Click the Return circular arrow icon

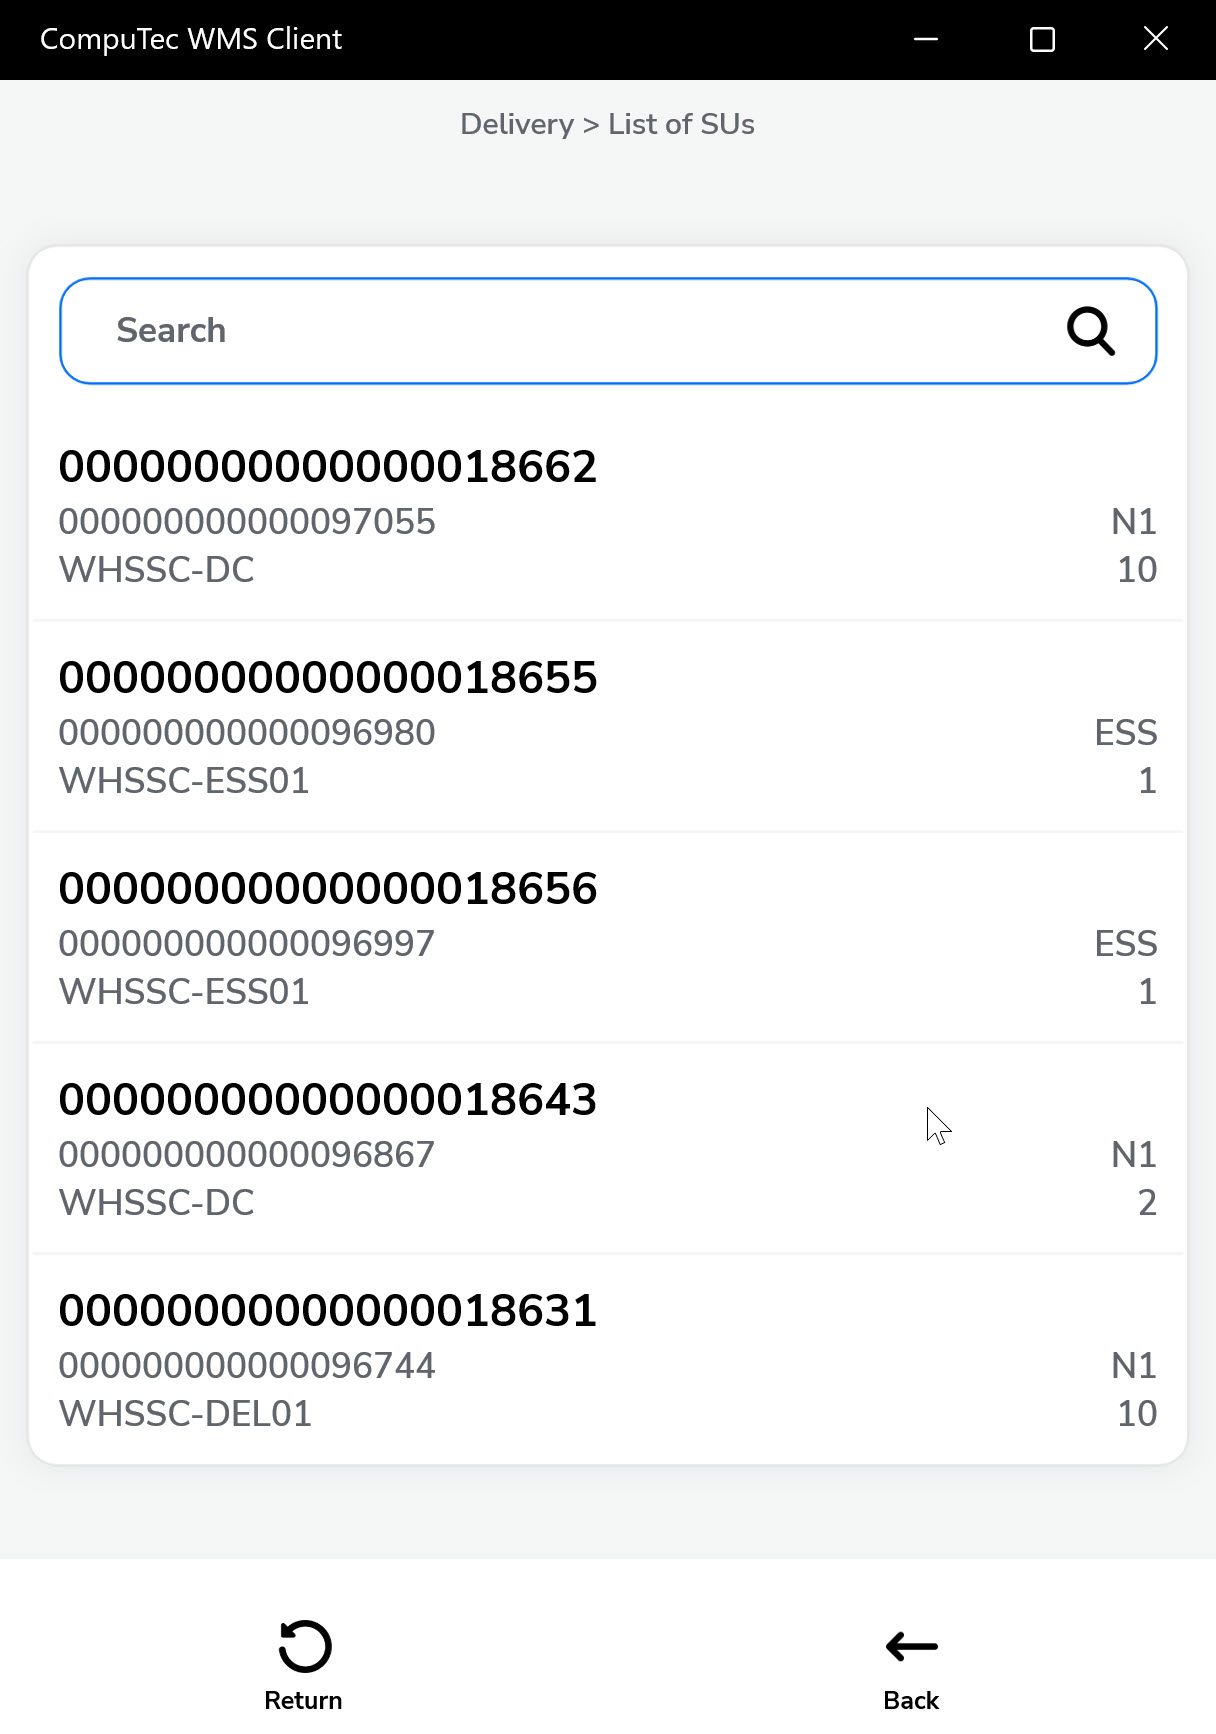(304, 1646)
